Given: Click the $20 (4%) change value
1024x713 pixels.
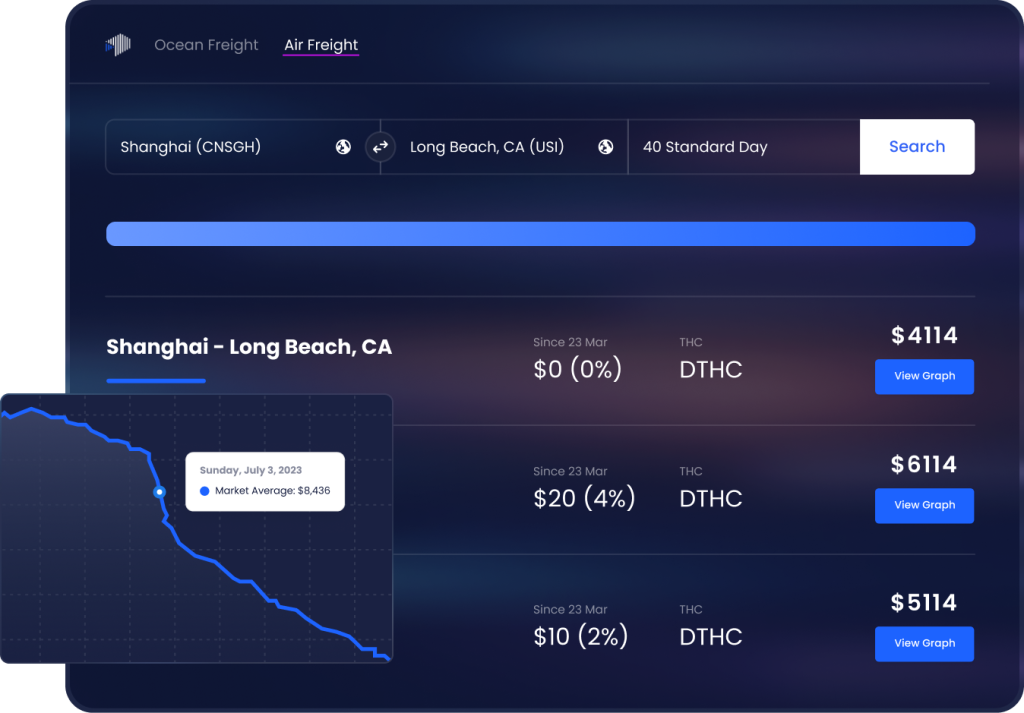Looking at the screenshot, I should tap(584, 499).
